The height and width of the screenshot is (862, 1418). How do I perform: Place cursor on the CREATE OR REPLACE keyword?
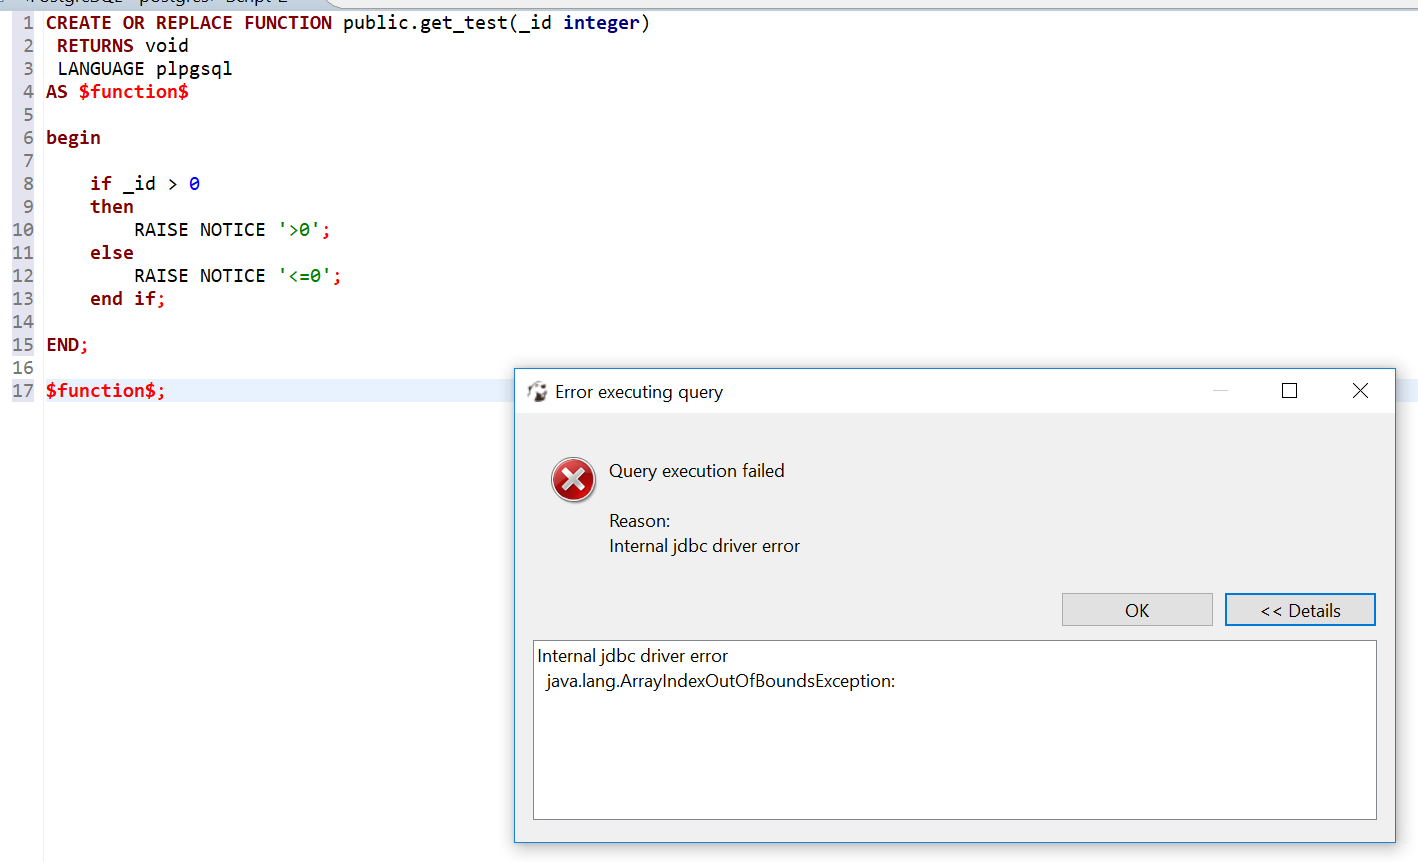click(140, 22)
